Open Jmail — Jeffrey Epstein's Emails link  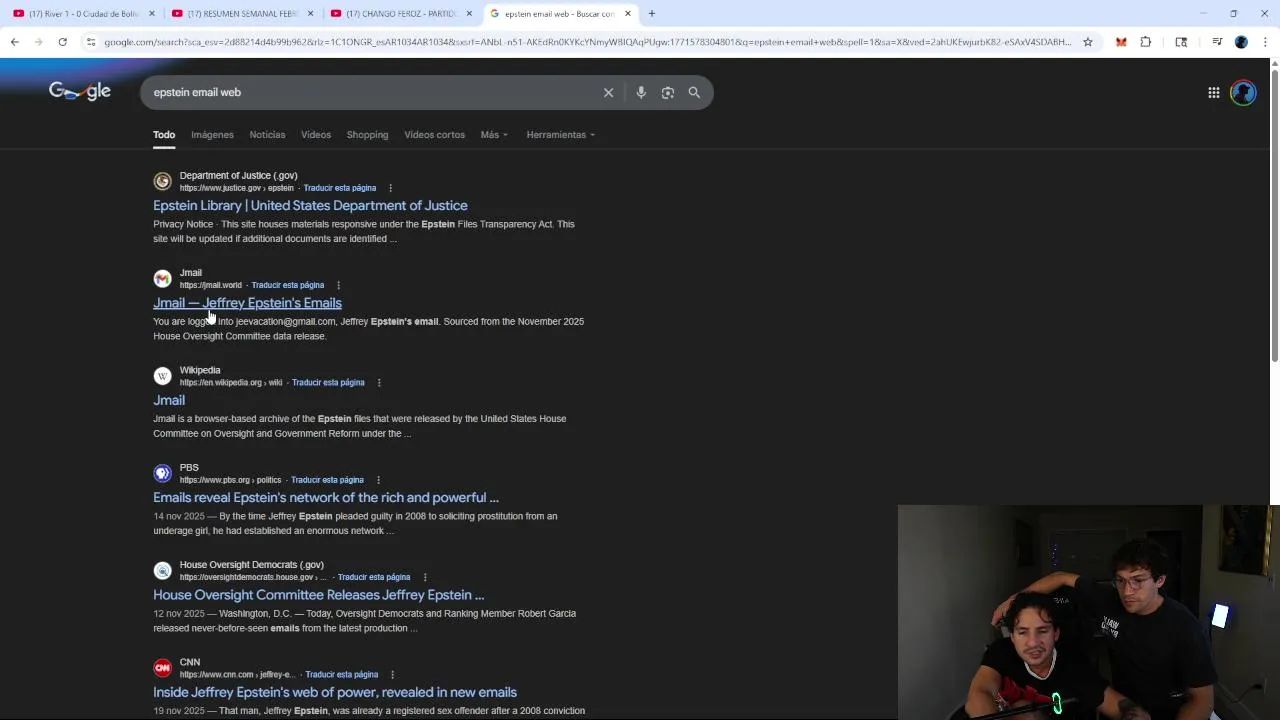tap(247, 303)
